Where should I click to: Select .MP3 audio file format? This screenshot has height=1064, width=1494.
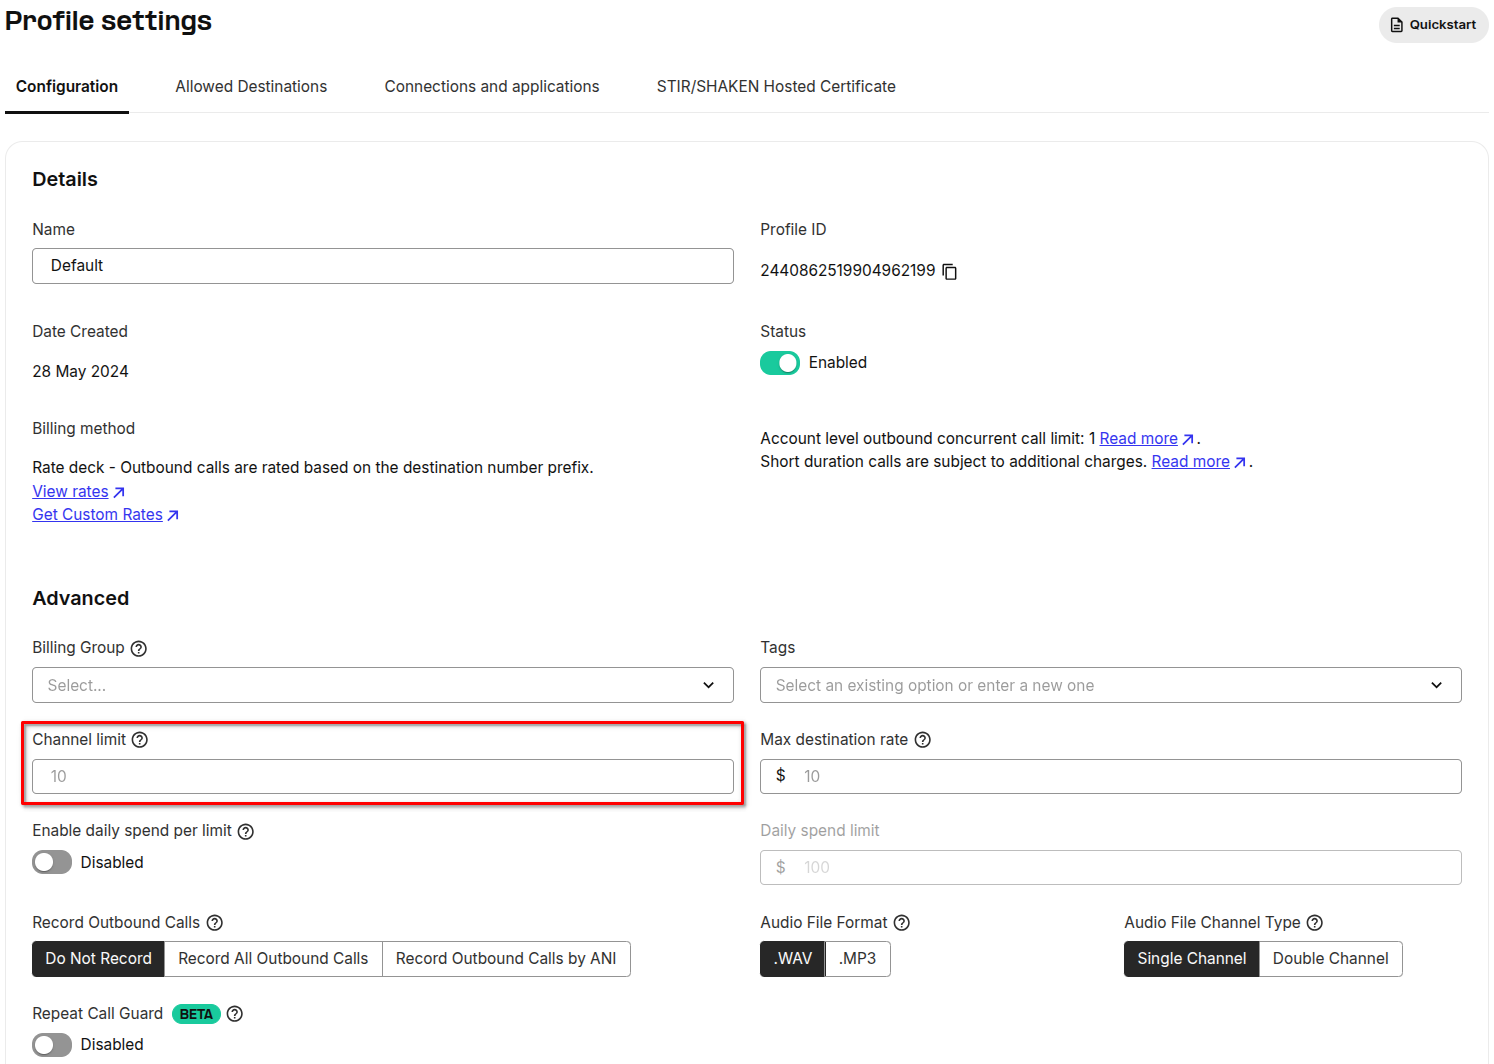(858, 959)
